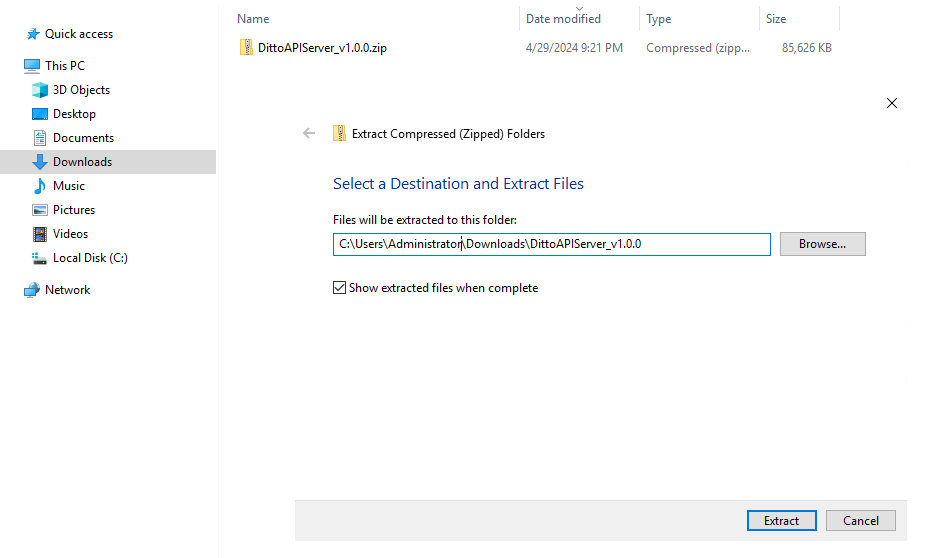Open the 3D Objects cube icon
The width and height of the screenshot is (925, 558).
tap(40, 90)
